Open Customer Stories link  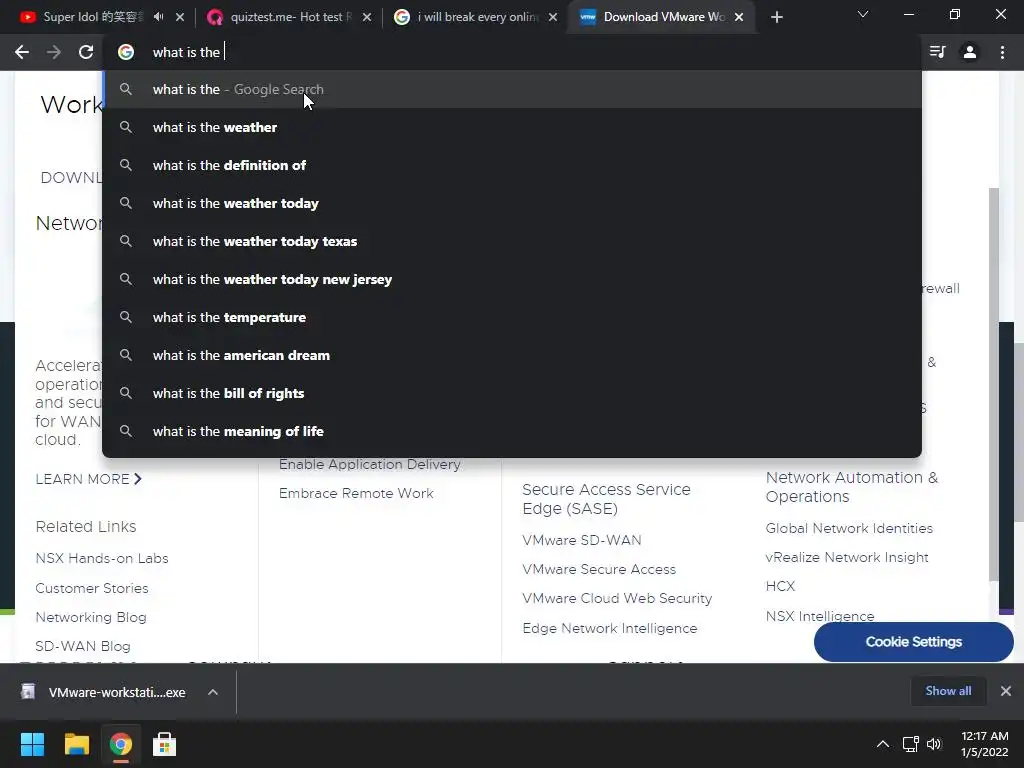click(x=91, y=588)
